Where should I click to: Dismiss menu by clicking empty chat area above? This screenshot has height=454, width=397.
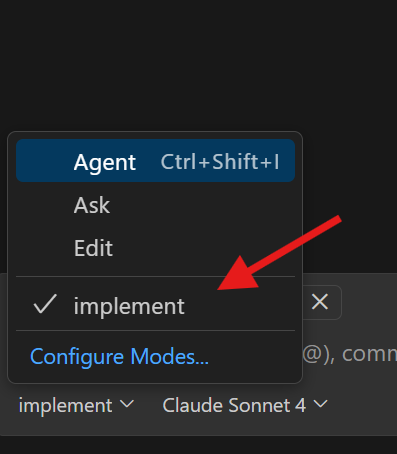pos(198,67)
